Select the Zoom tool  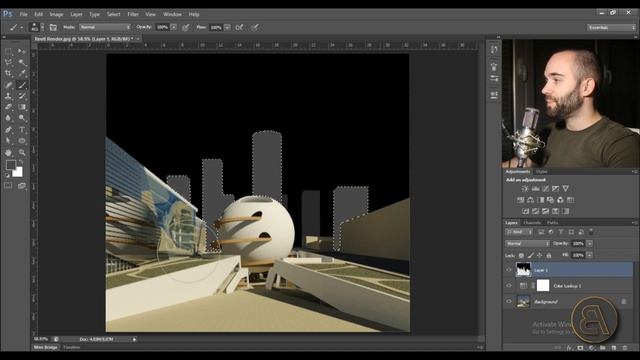(x=22, y=152)
